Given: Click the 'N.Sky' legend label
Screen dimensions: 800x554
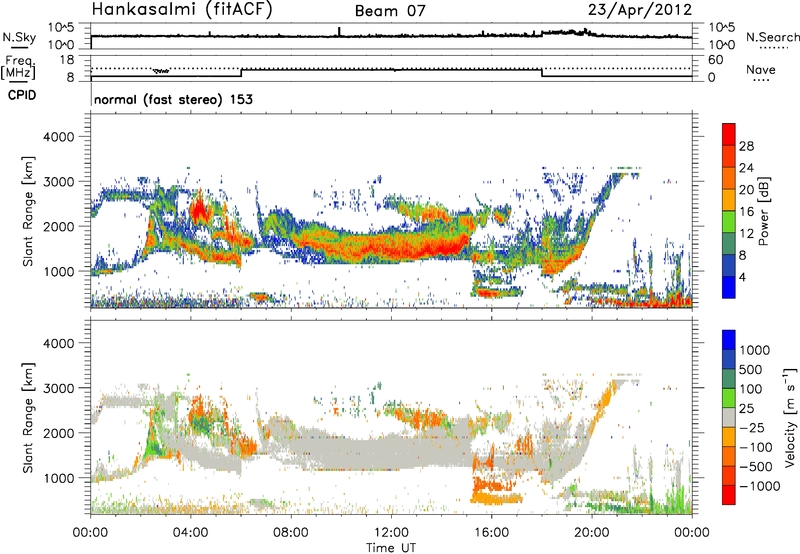Looking at the screenshot, I should (x=19, y=37).
